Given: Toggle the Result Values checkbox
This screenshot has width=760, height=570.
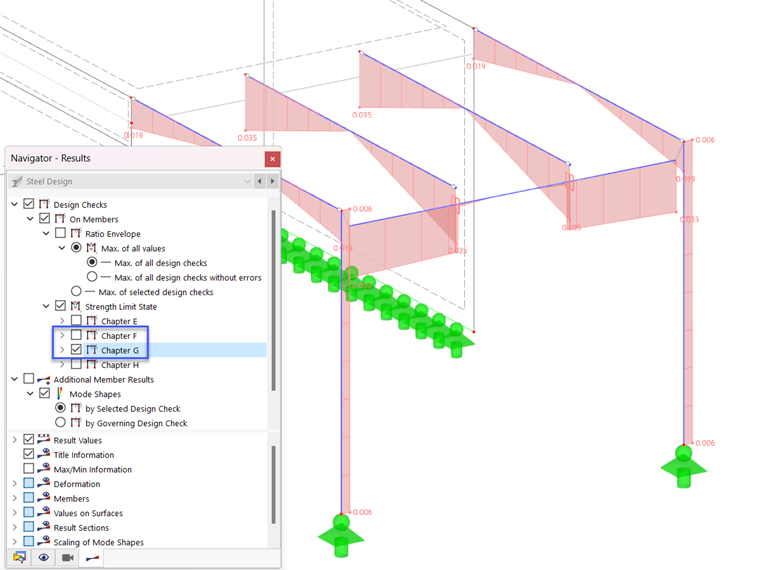Looking at the screenshot, I should click(29, 439).
